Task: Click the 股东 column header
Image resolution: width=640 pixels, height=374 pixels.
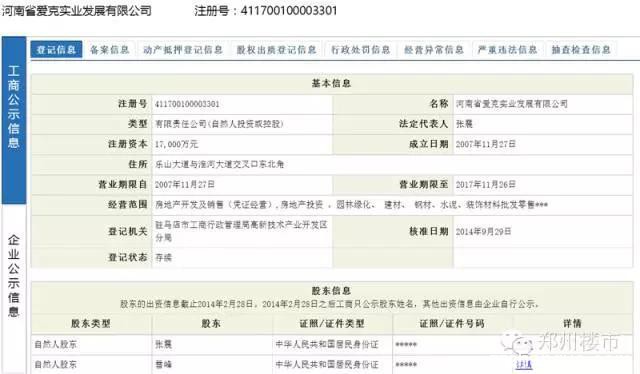Action: tap(211, 324)
